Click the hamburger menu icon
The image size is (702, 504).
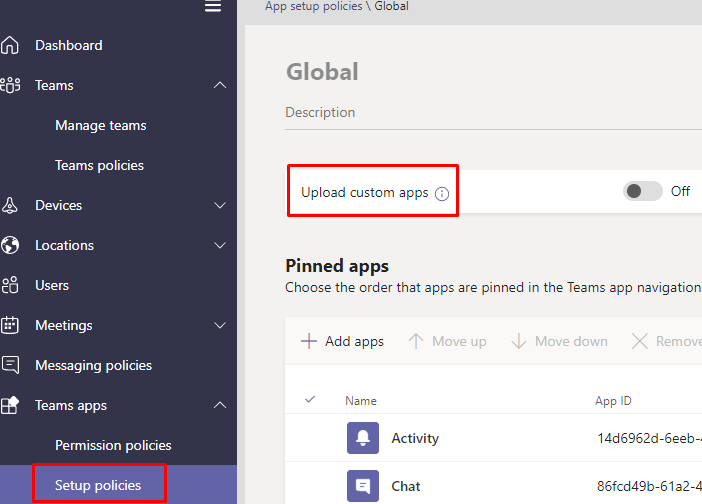tap(213, 6)
